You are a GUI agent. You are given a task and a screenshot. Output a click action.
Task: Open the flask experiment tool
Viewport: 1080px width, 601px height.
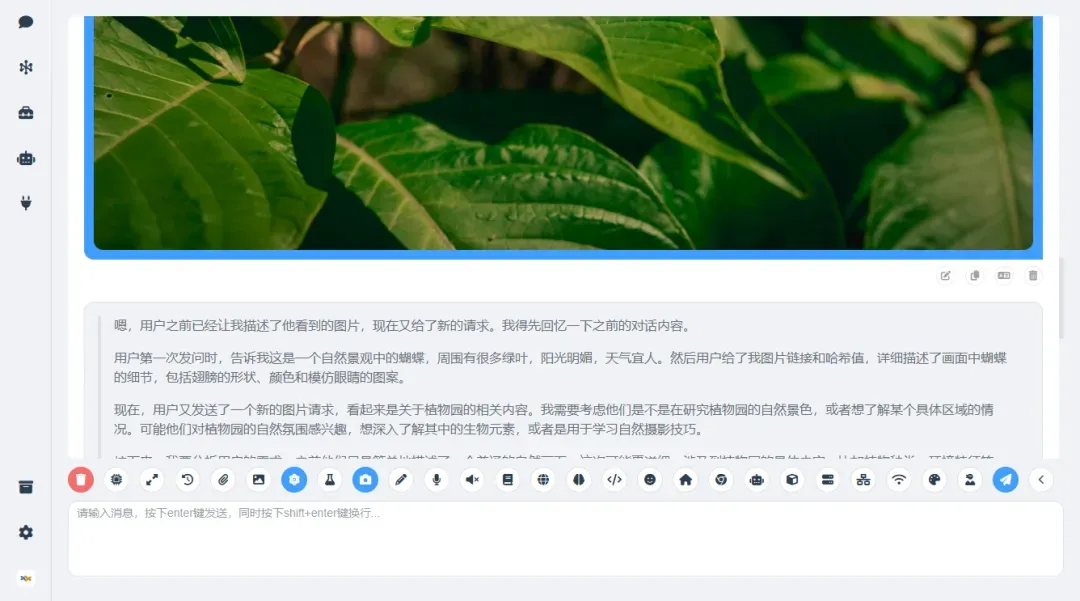pyautogui.click(x=330, y=480)
